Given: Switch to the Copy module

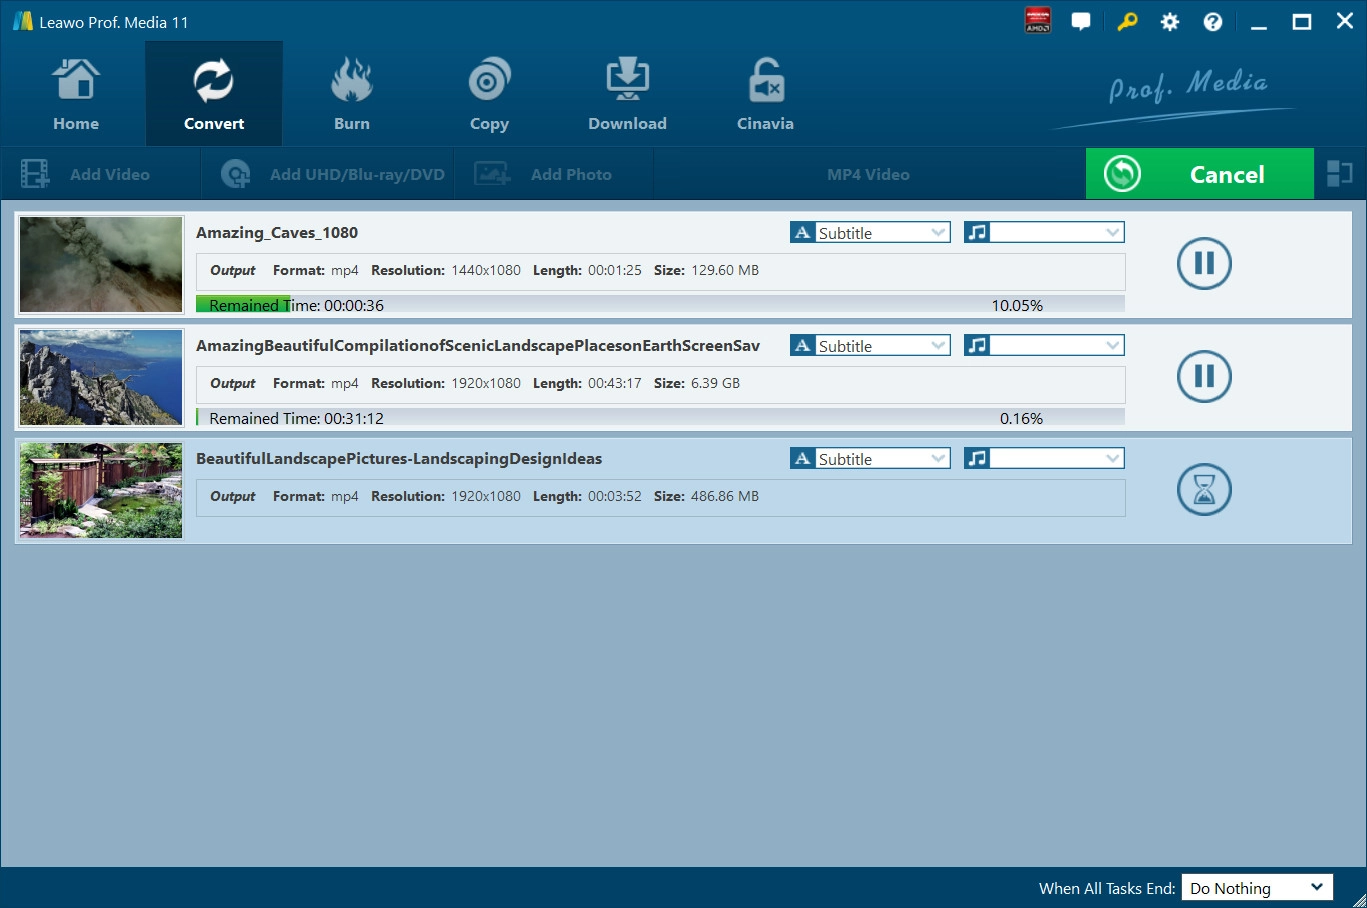Looking at the screenshot, I should 489,95.
